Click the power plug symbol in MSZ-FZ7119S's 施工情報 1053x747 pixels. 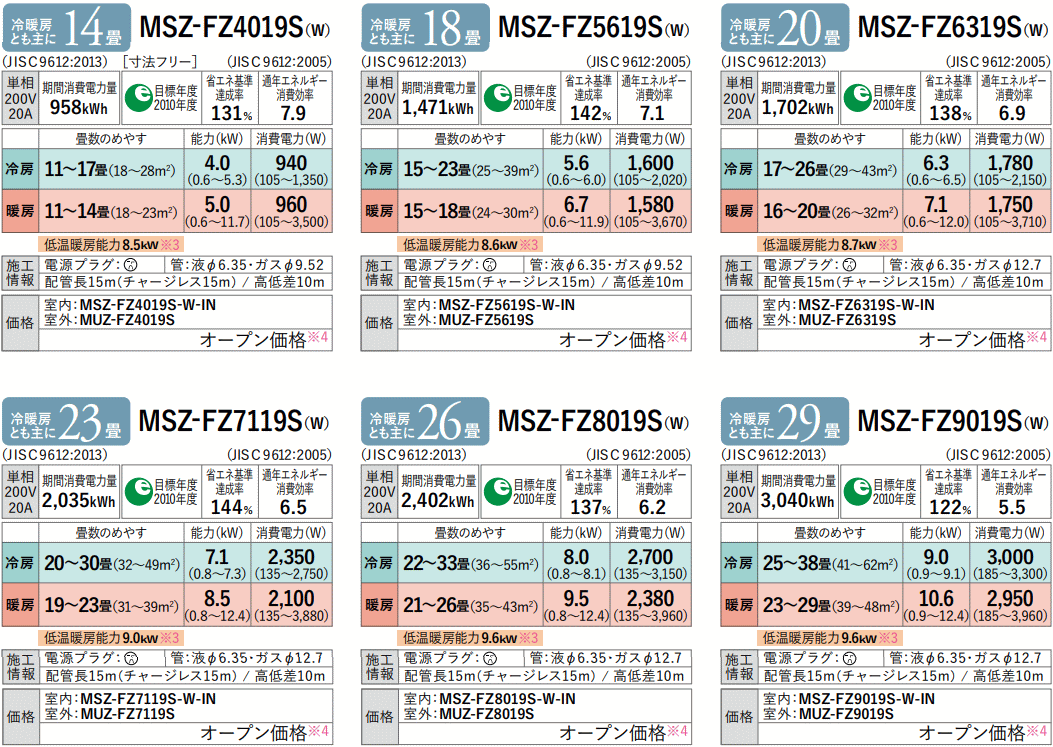pyautogui.click(x=133, y=658)
